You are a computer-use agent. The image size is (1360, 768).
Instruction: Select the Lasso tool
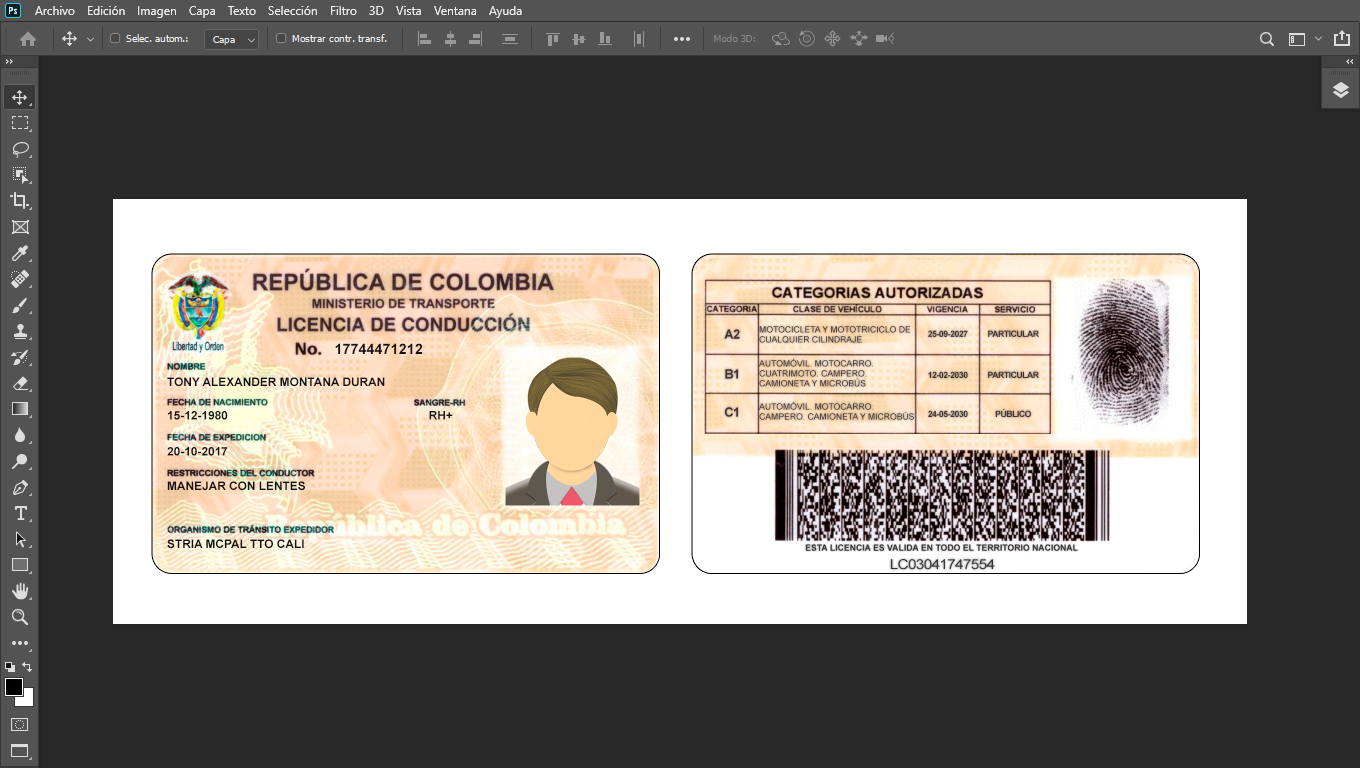20,149
